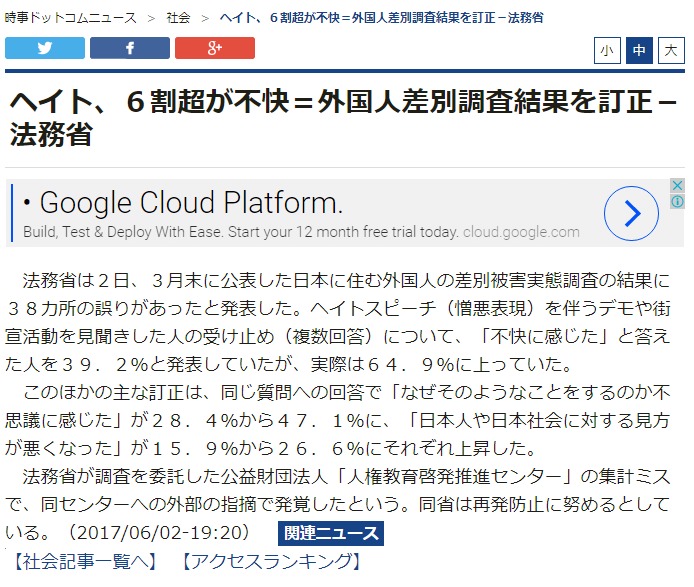This screenshot has height=587, width=694.
Task: Close the Google Cloud ad with X
Action: pos(678,186)
